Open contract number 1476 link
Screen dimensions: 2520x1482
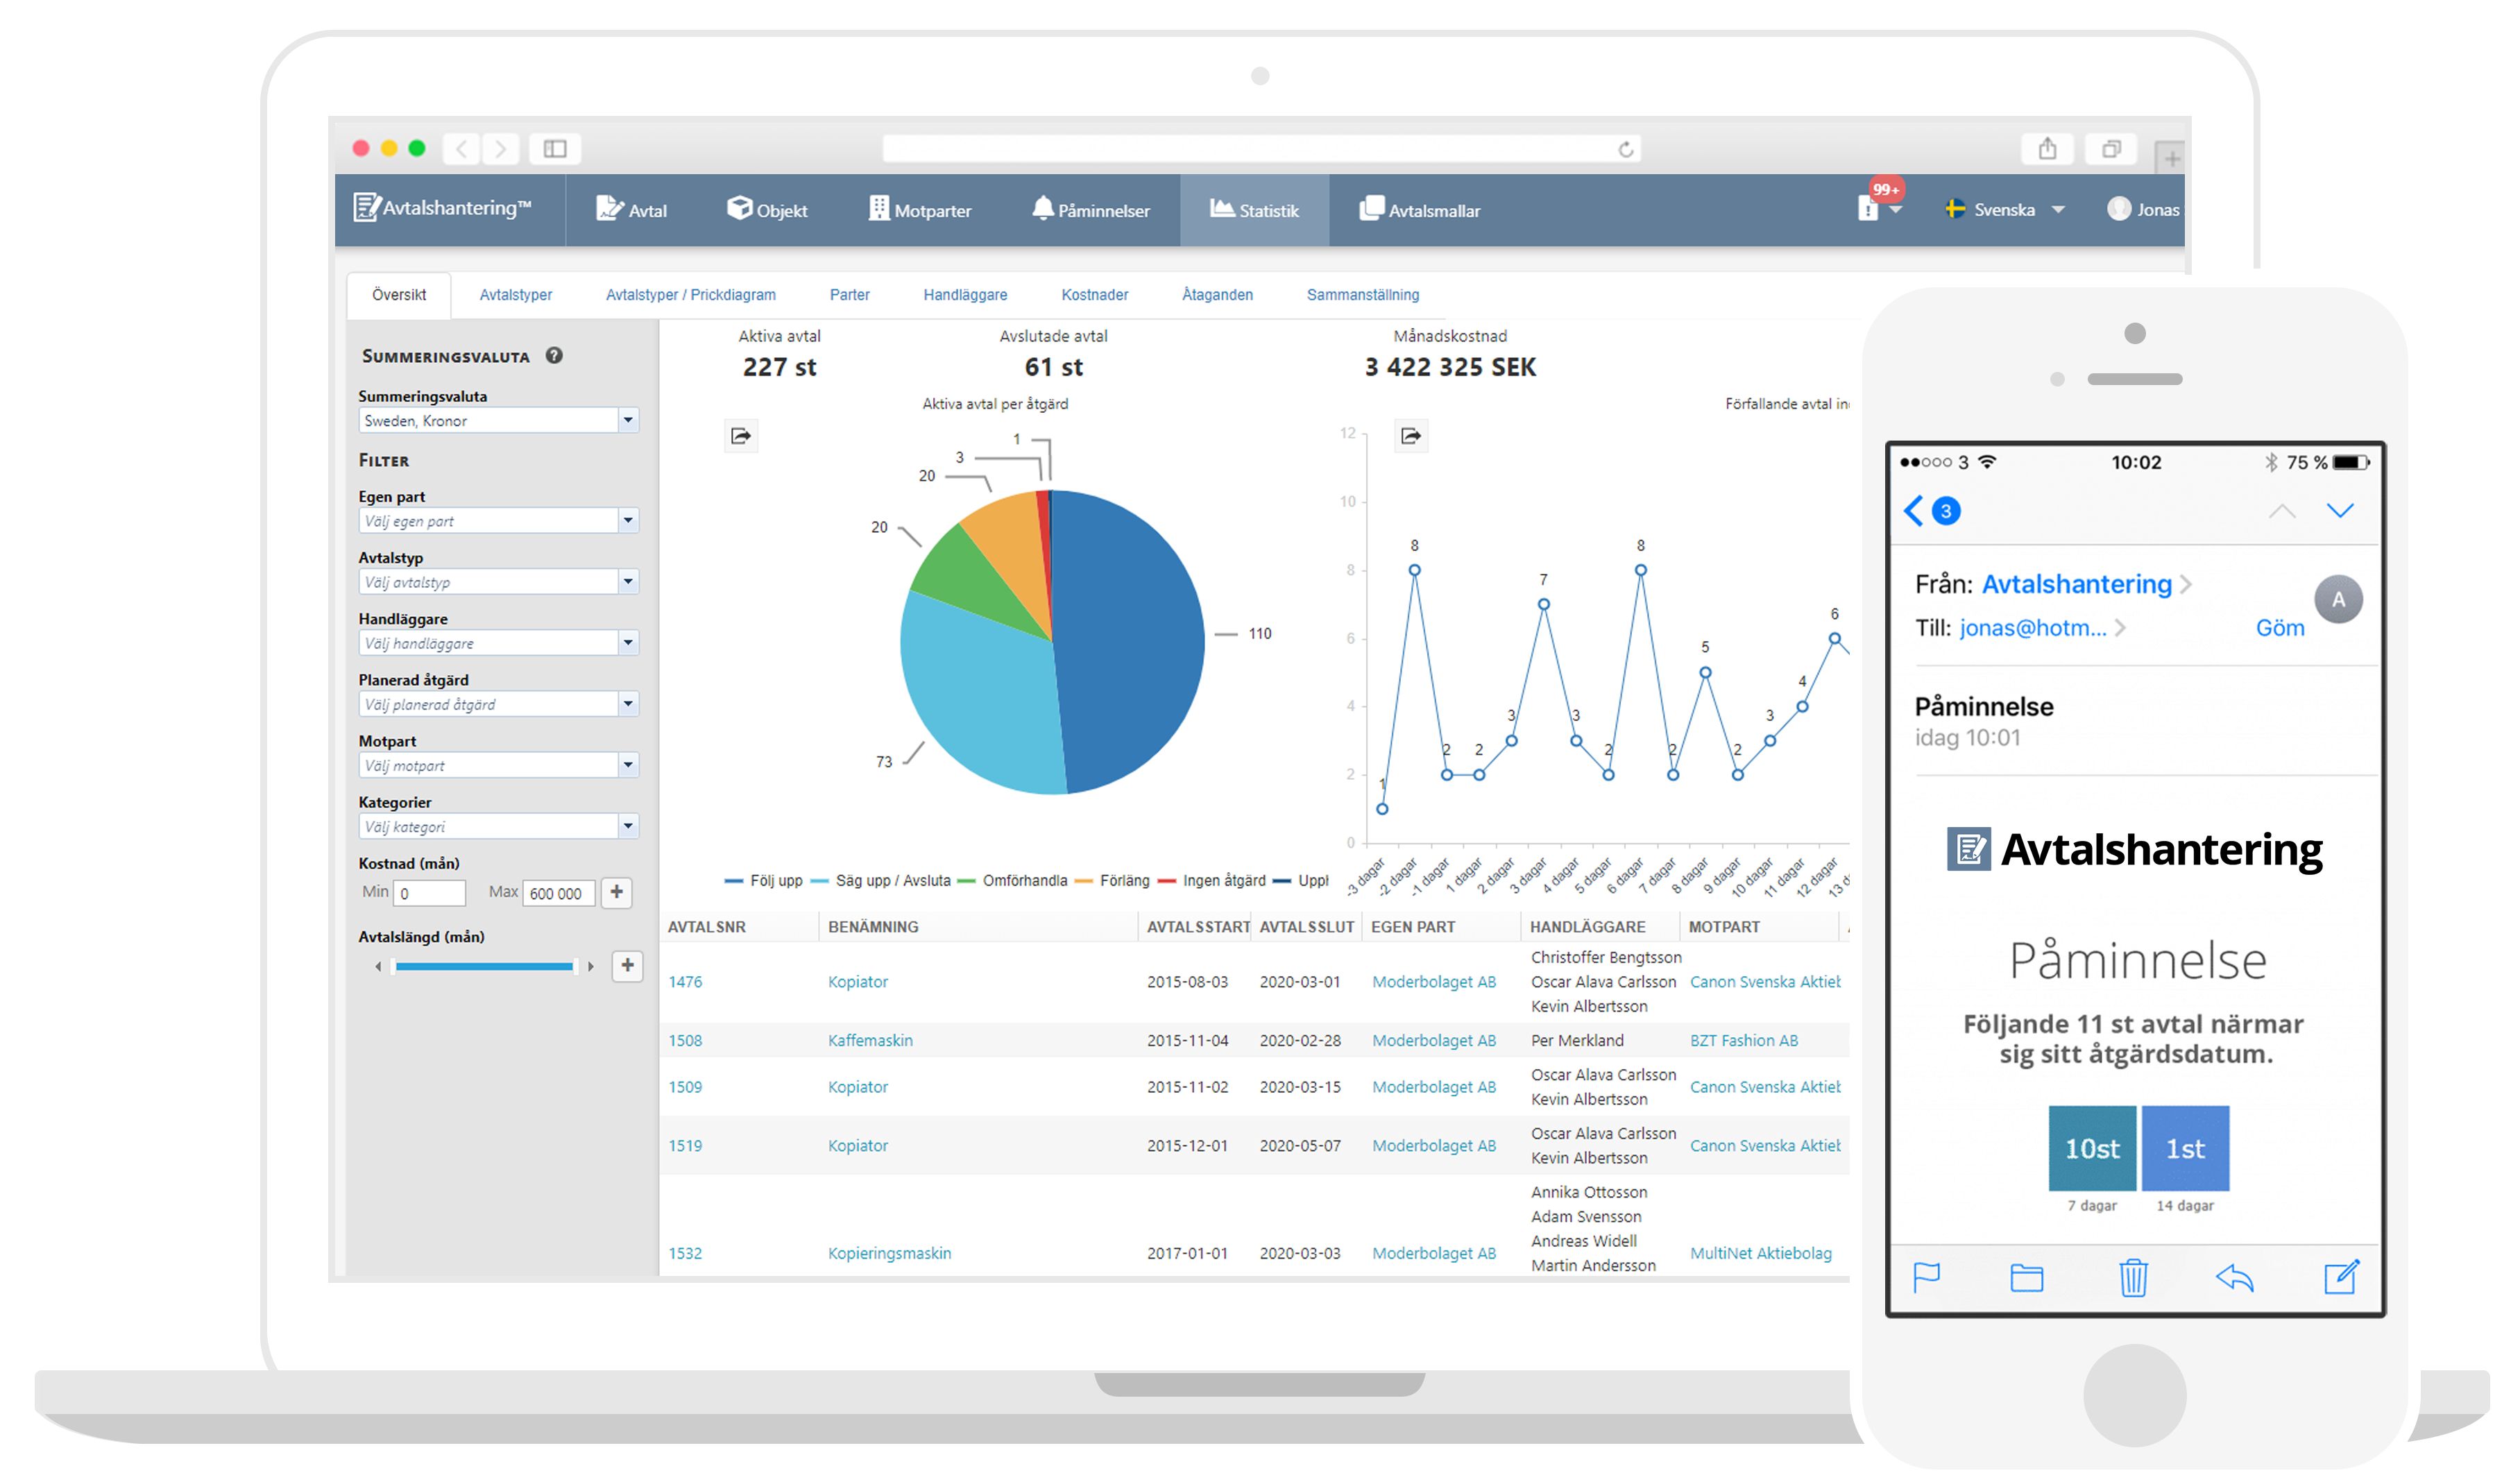click(685, 983)
